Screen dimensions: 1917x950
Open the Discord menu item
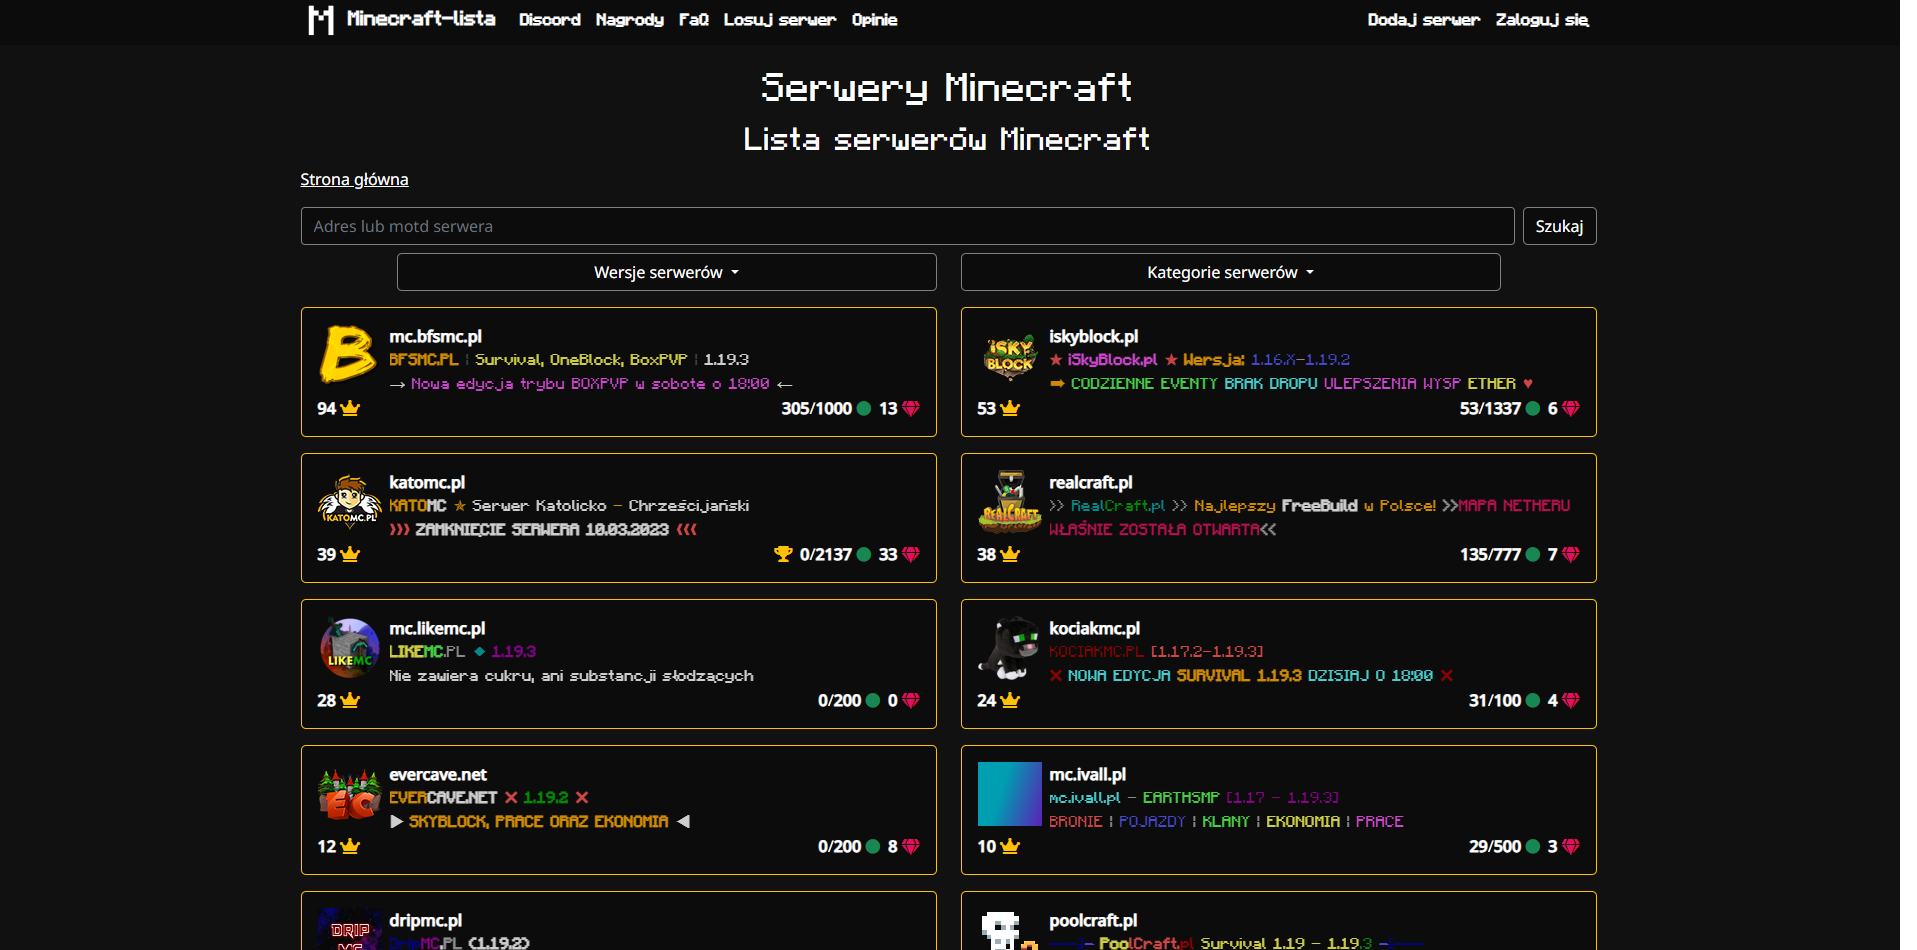pyautogui.click(x=549, y=20)
